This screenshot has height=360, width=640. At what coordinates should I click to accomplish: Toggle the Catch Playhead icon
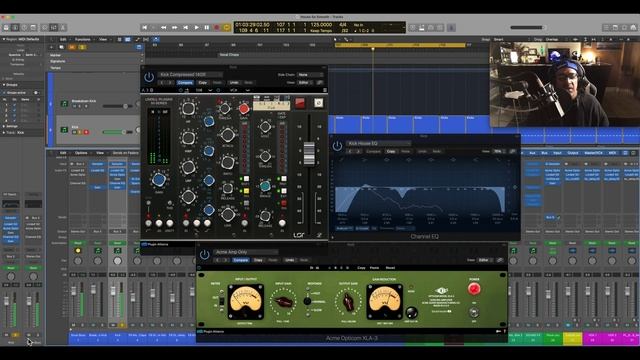point(156,40)
